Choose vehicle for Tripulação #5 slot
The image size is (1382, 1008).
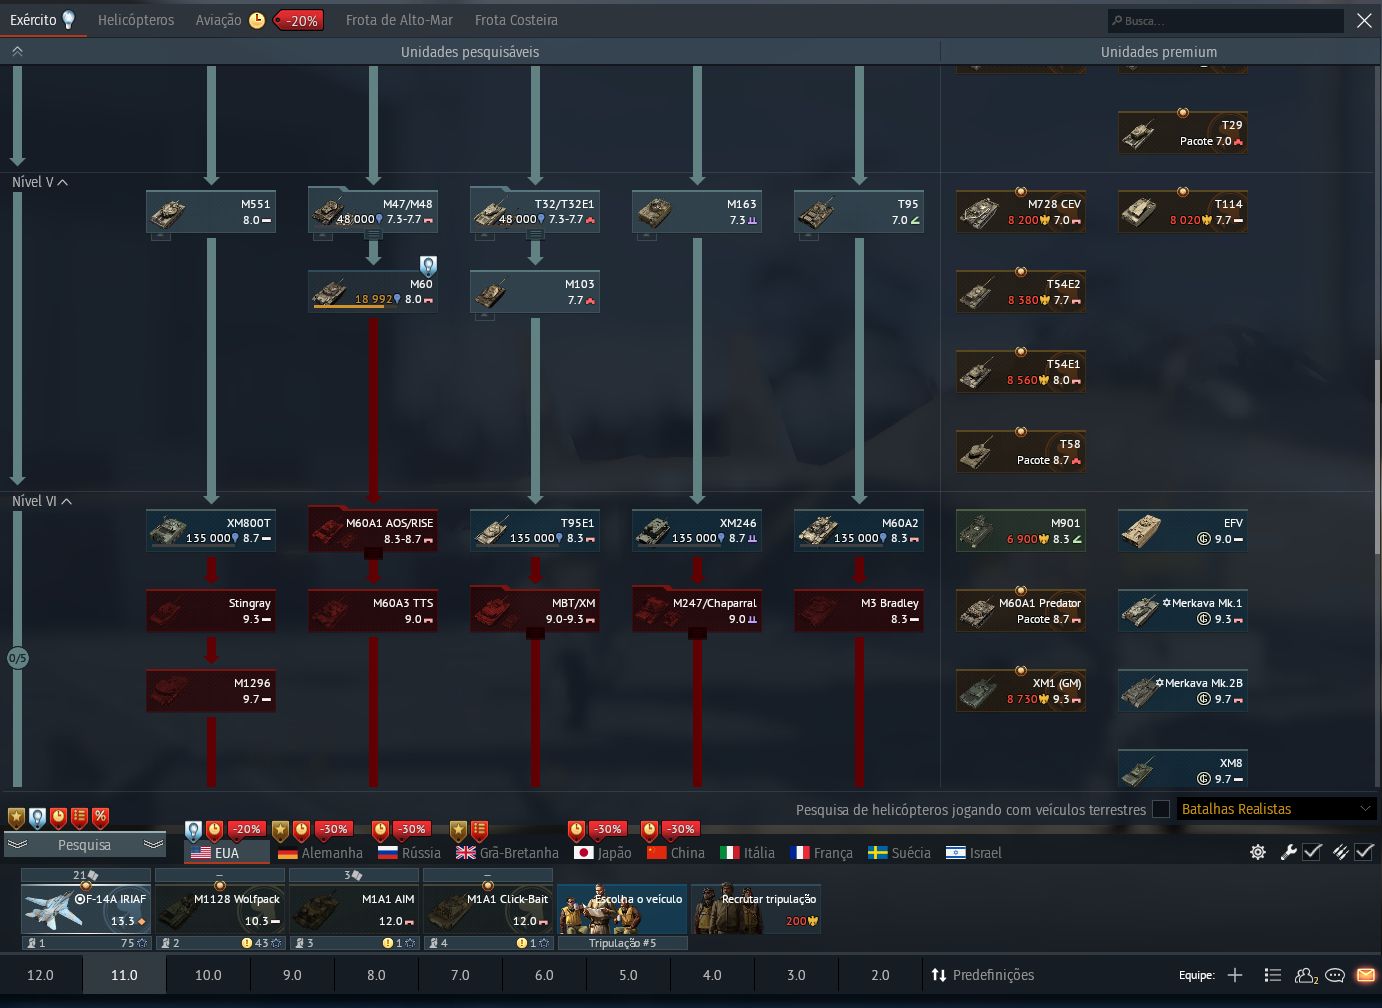tap(622, 909)
